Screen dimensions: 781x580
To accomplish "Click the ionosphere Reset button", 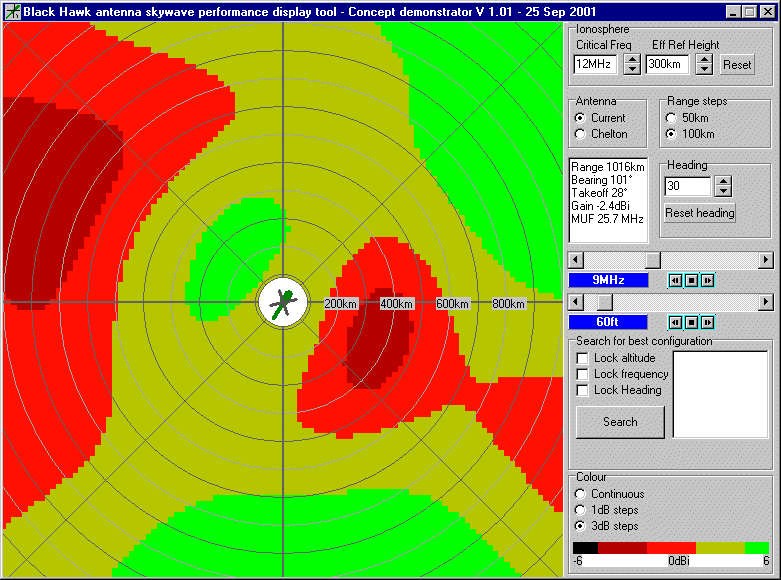I will 737,65.
